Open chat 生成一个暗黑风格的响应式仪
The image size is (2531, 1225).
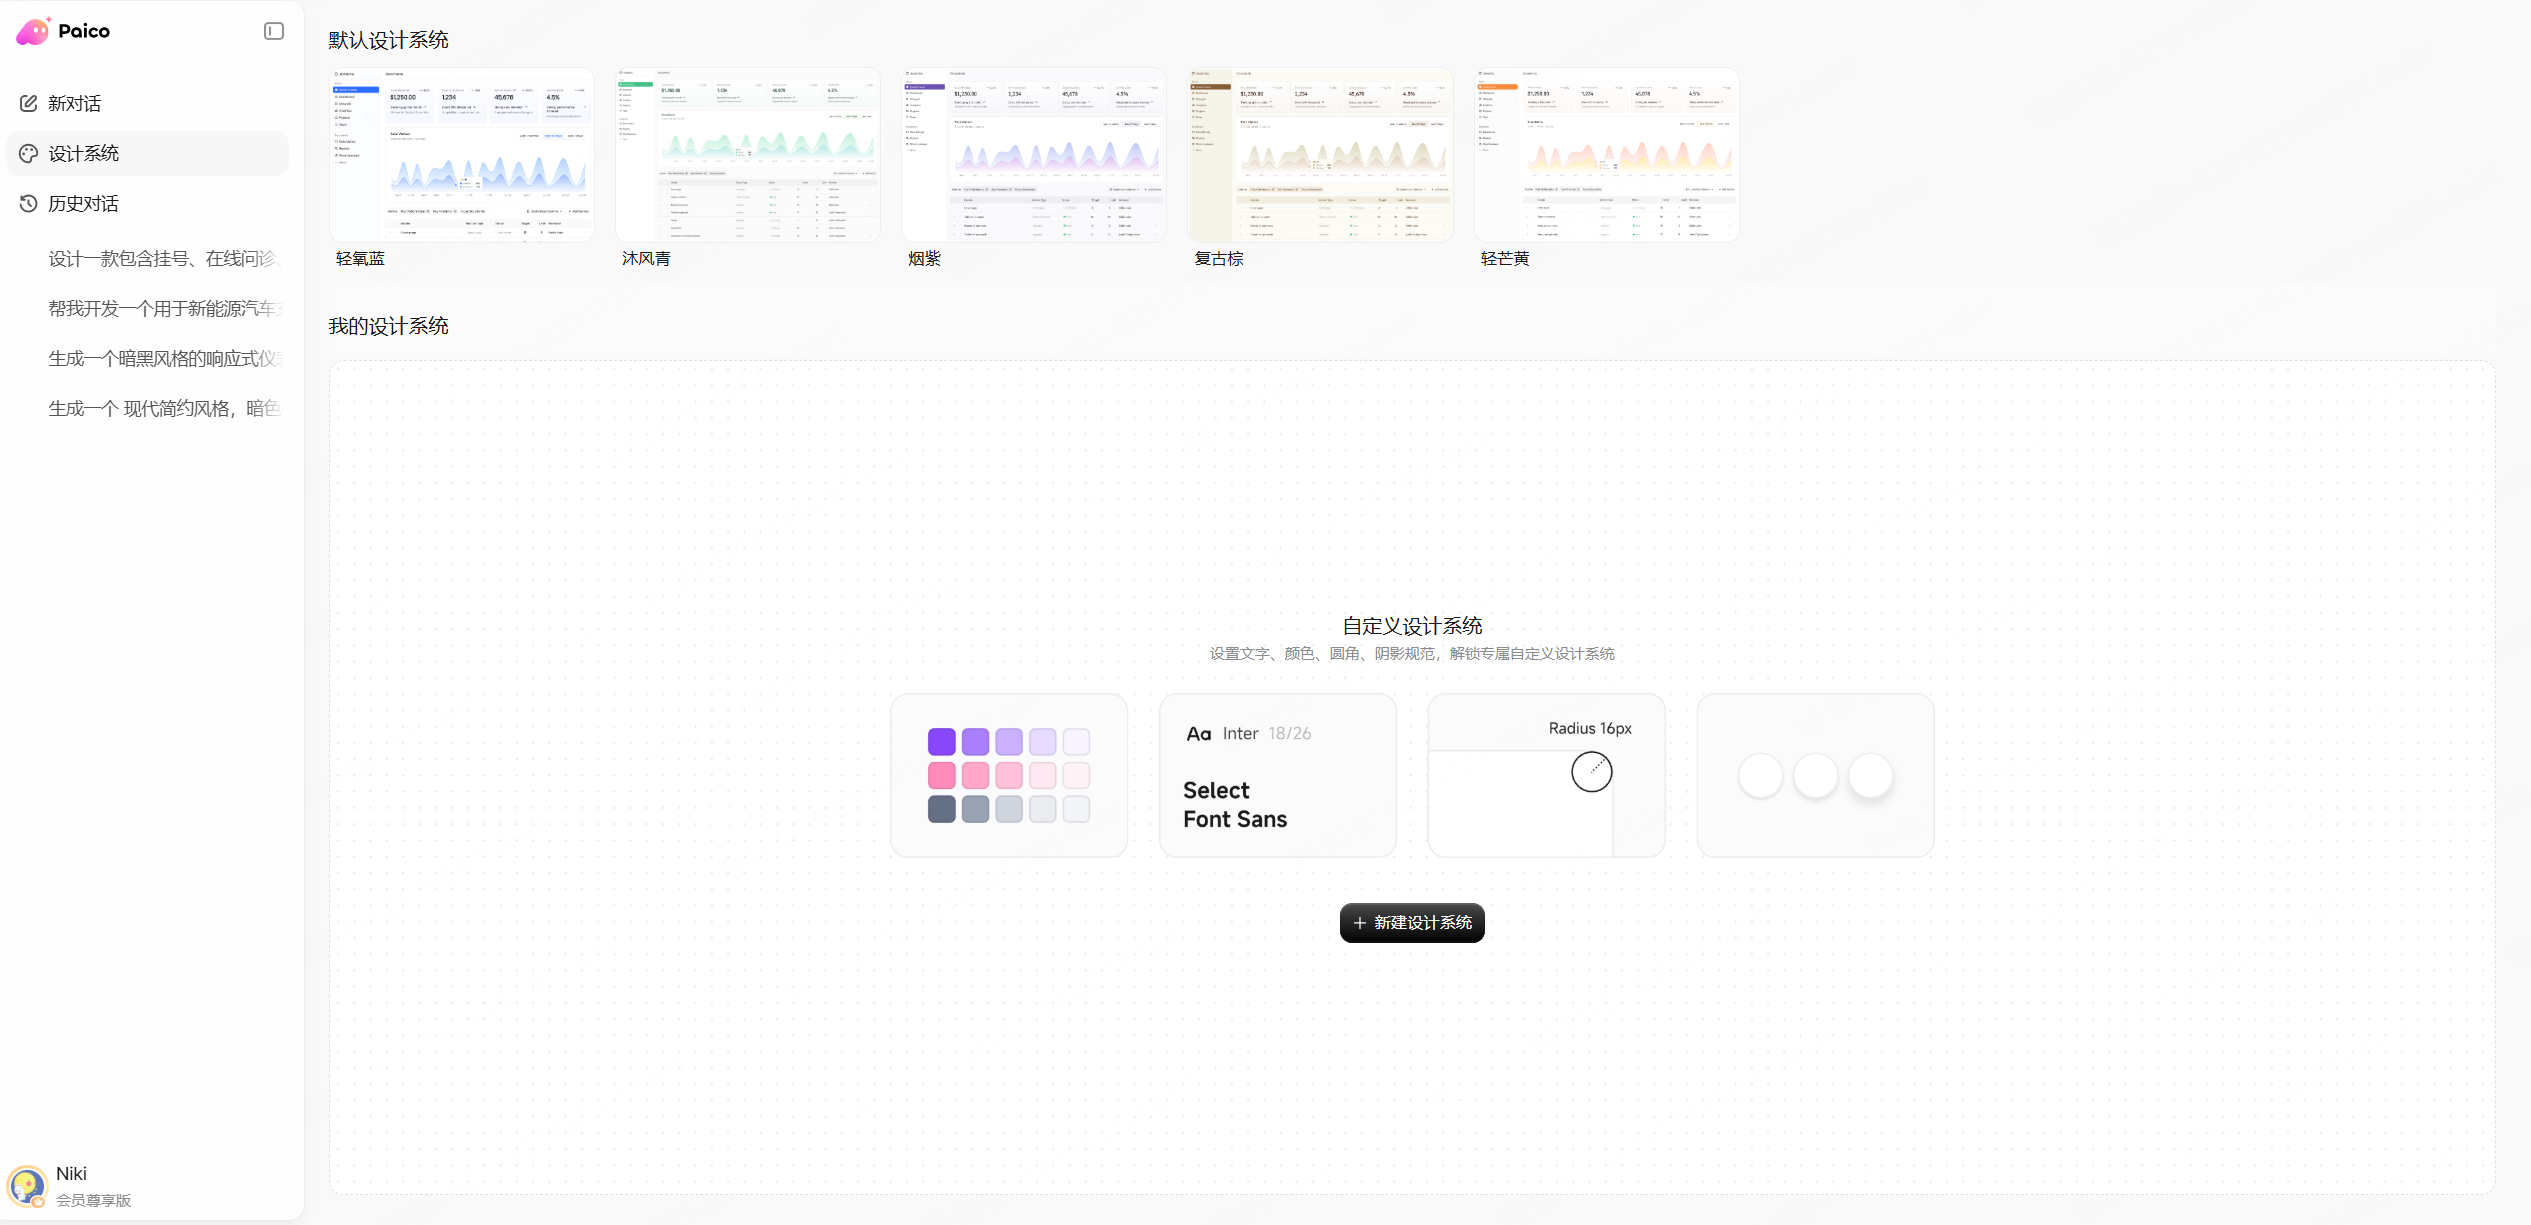click(x=165, y=359)
